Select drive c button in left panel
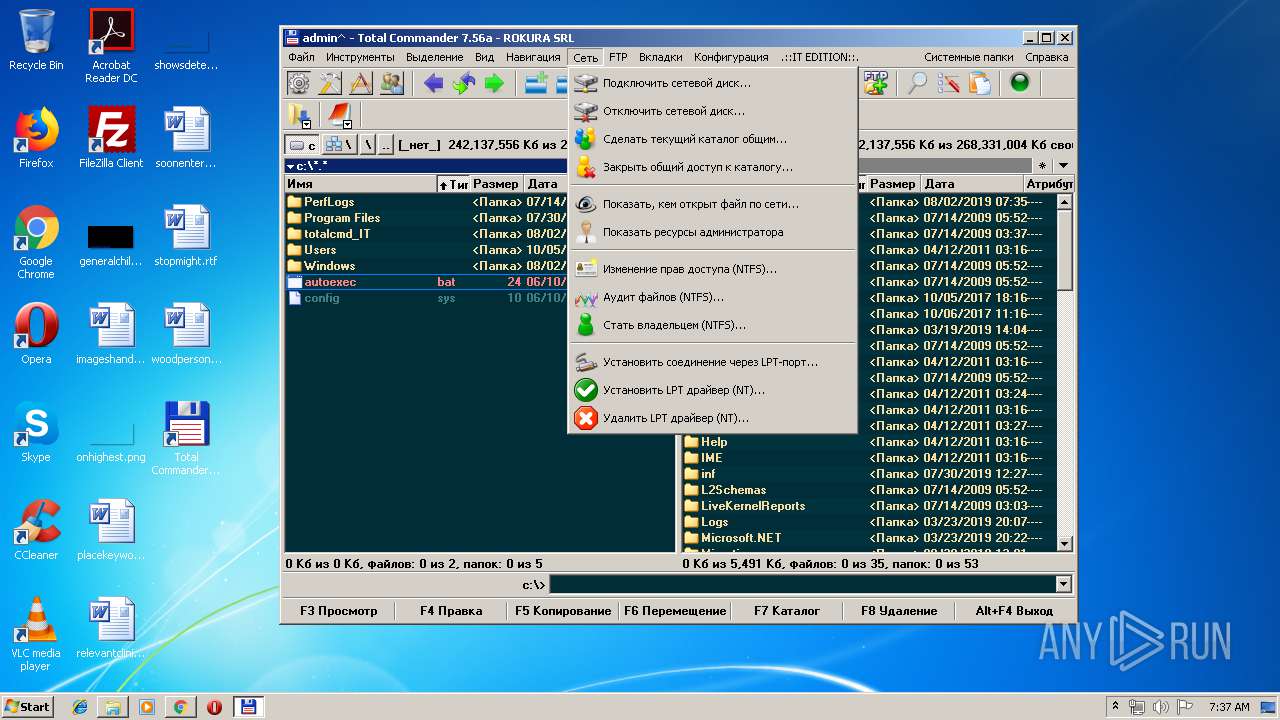The width and height of the screenshot is (1280, 720). point(302,145)
